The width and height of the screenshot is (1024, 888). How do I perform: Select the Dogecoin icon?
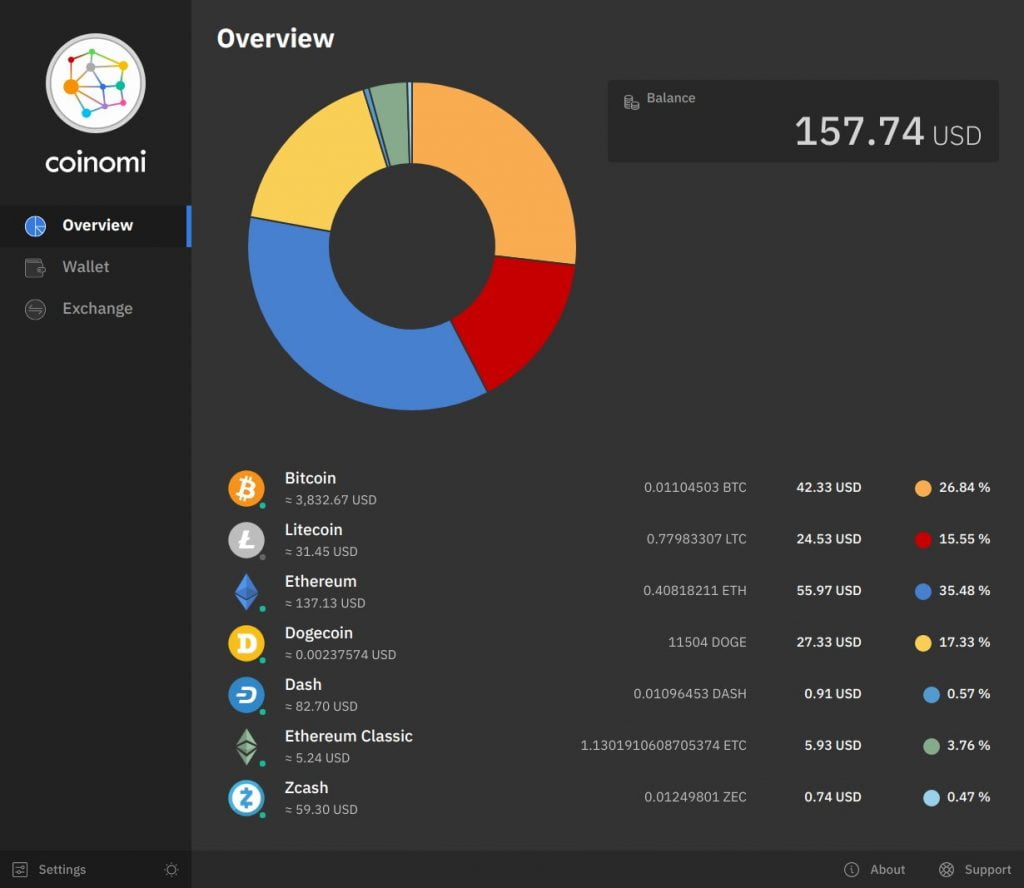(x=247, y=643)
